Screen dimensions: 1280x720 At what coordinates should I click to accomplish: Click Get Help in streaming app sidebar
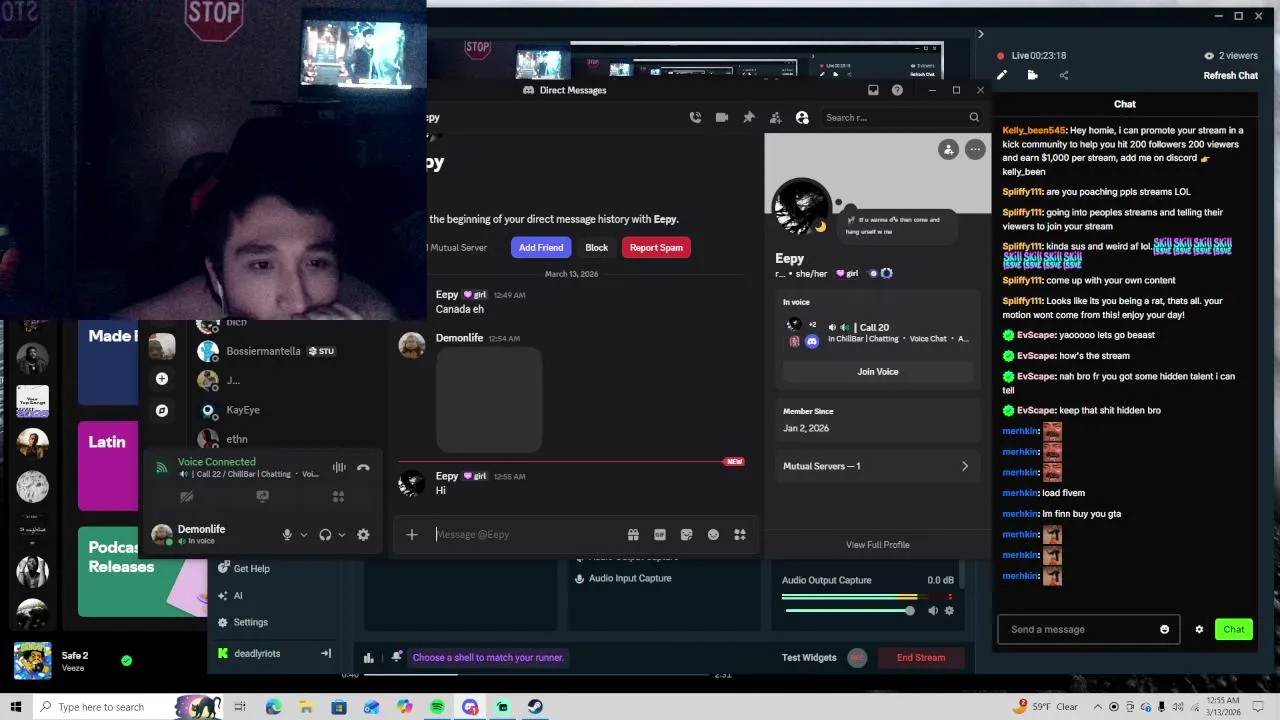tap(243, 568)
